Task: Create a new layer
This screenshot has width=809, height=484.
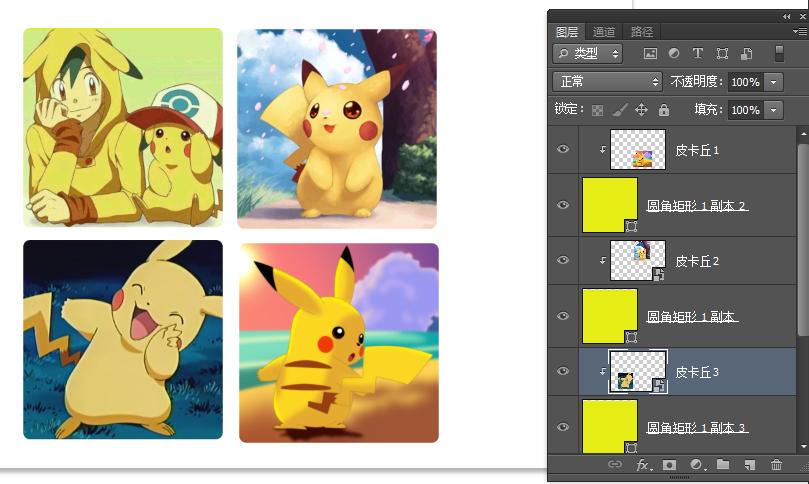Action: click(750, 465)
